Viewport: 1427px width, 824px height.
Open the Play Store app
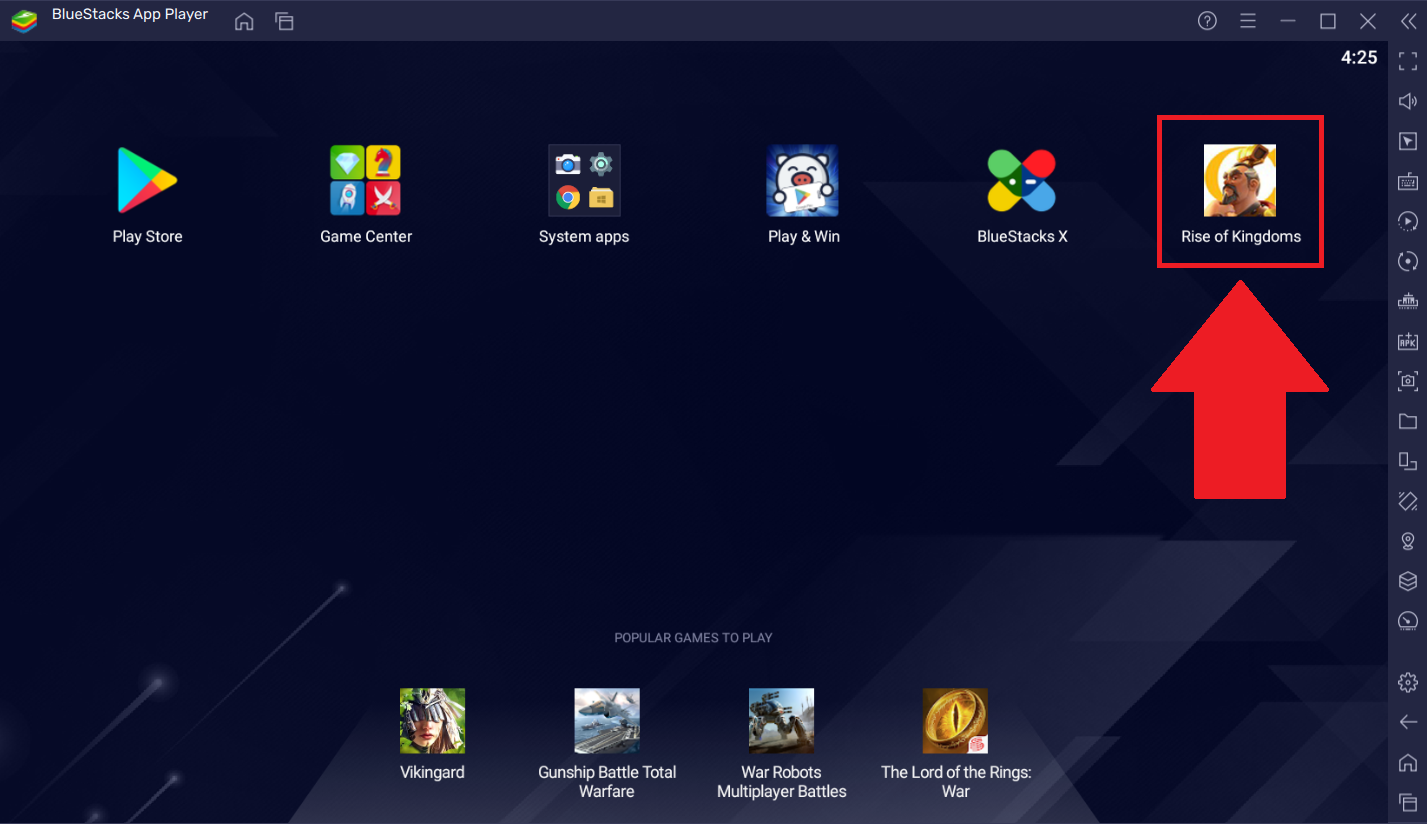(x=147, y=181)
